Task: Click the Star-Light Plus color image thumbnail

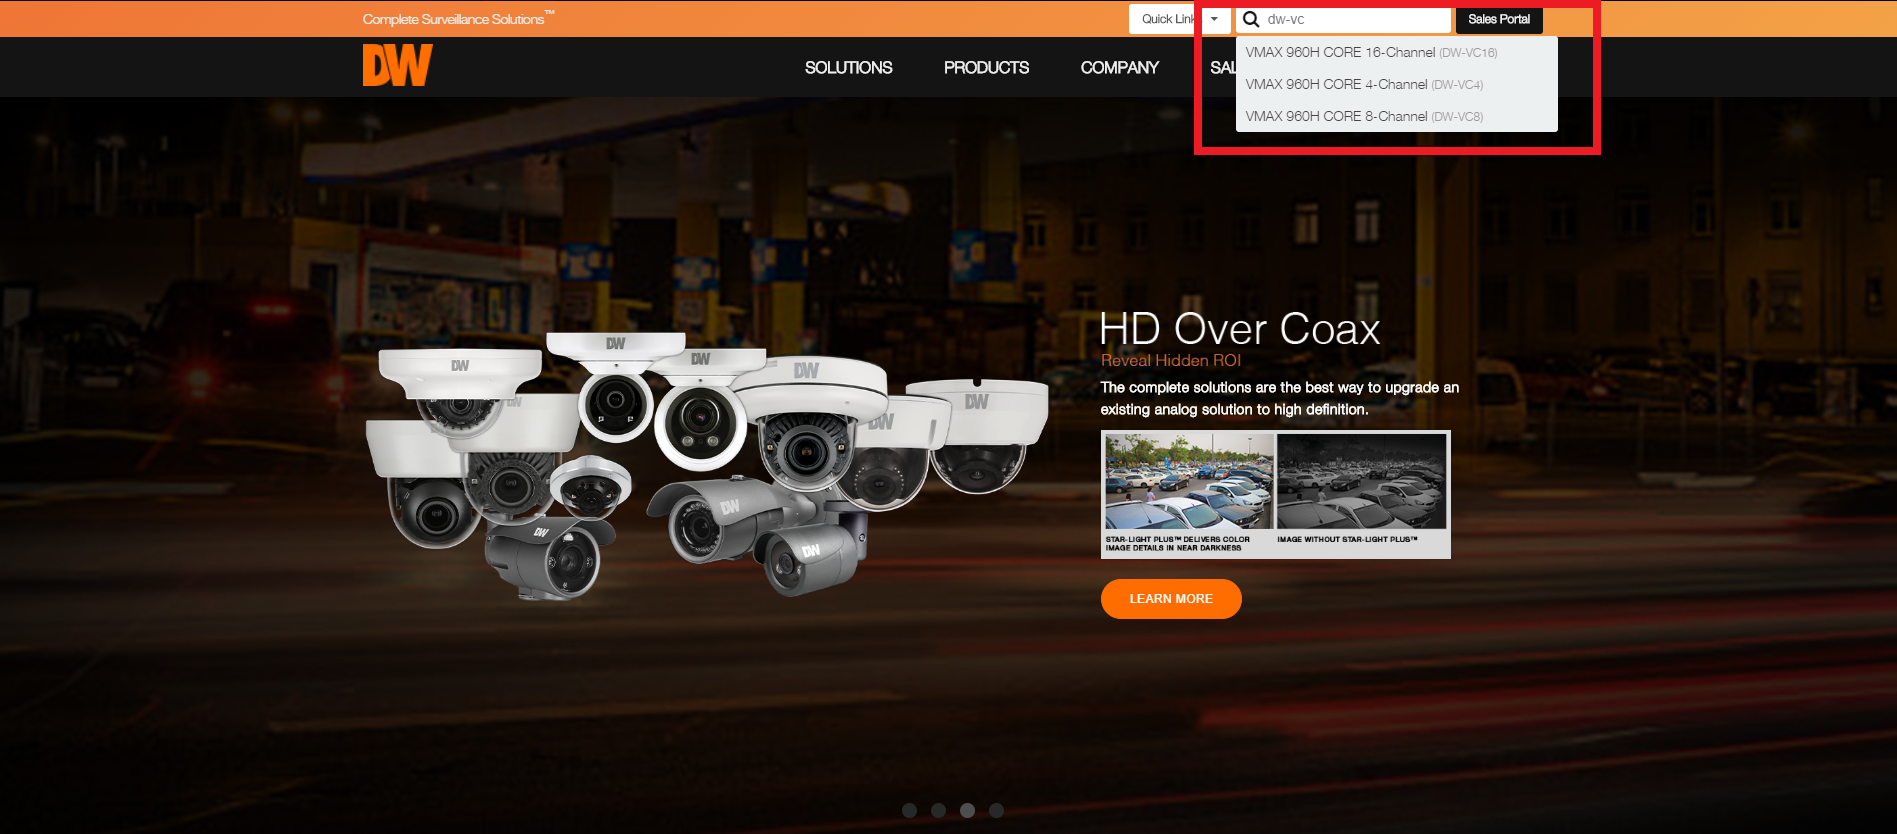Action: click(x=1189, y=482)
